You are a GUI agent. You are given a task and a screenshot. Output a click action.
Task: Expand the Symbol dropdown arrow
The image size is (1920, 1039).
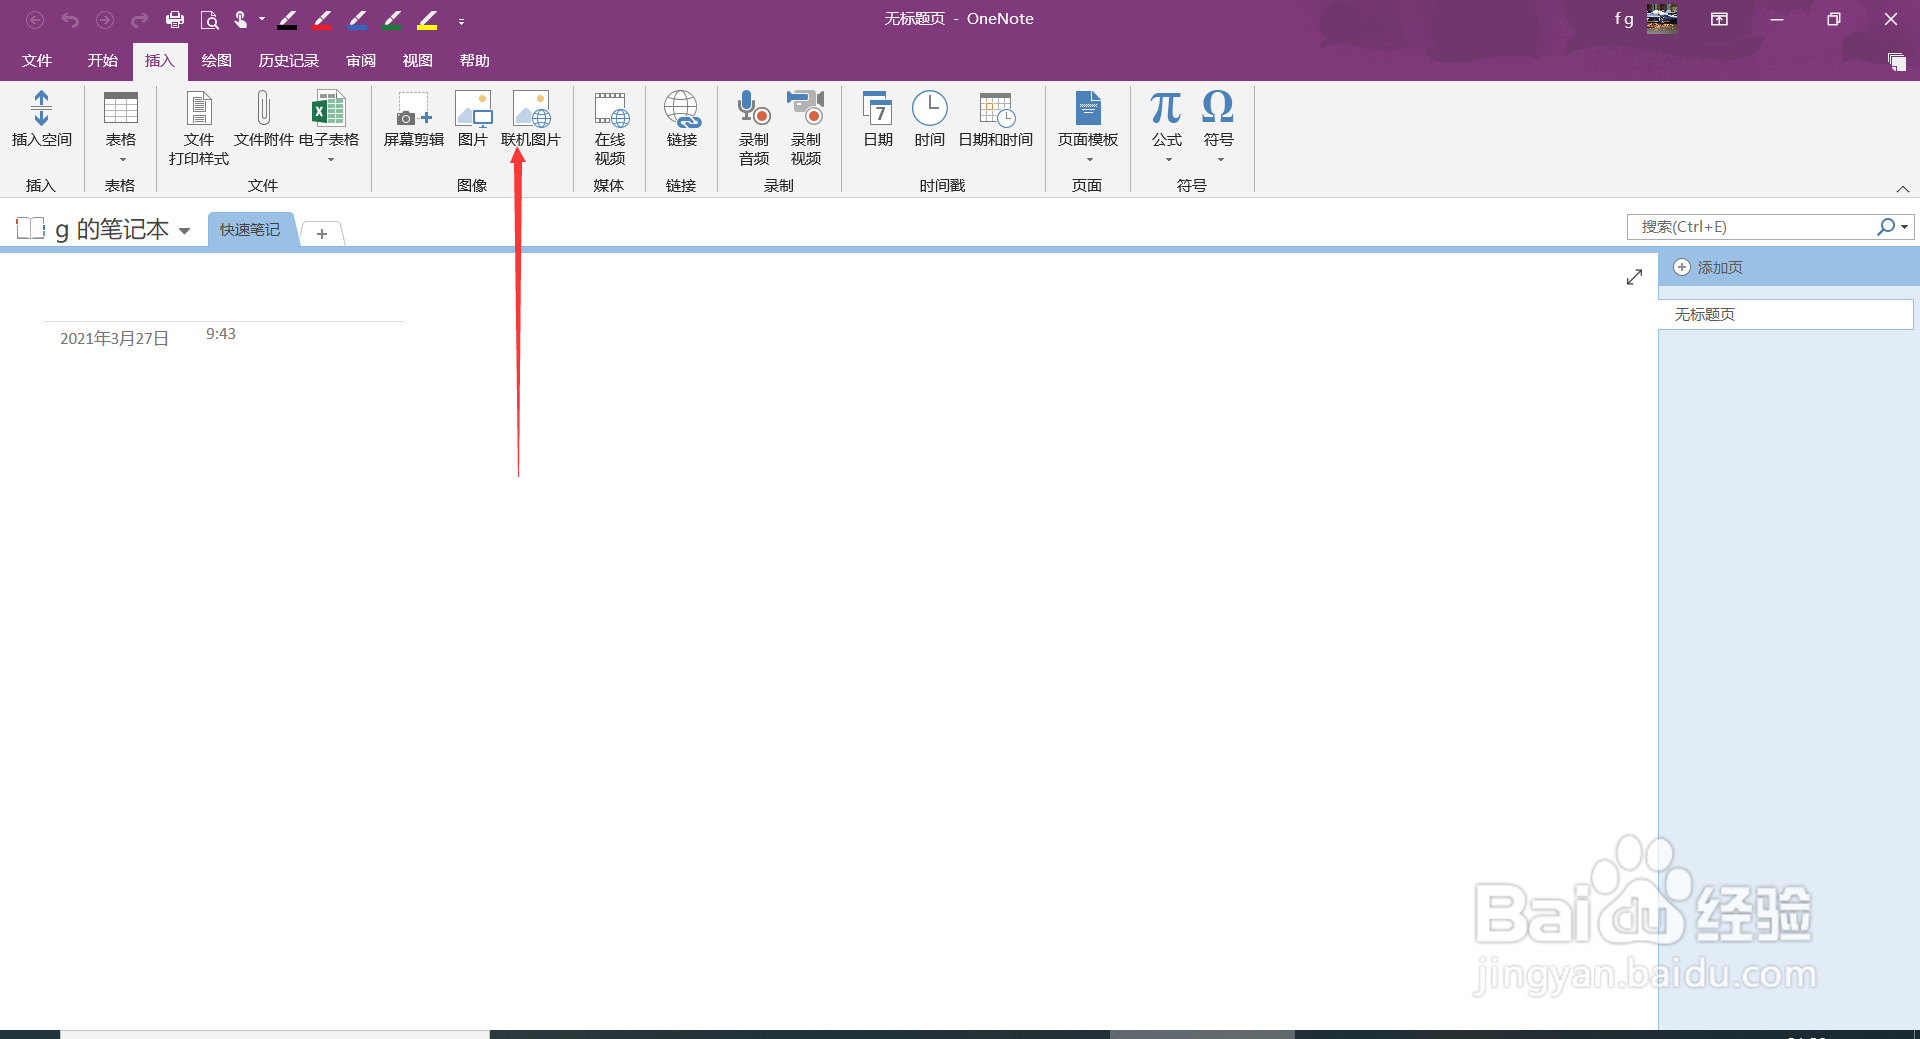pos(1220,160)
